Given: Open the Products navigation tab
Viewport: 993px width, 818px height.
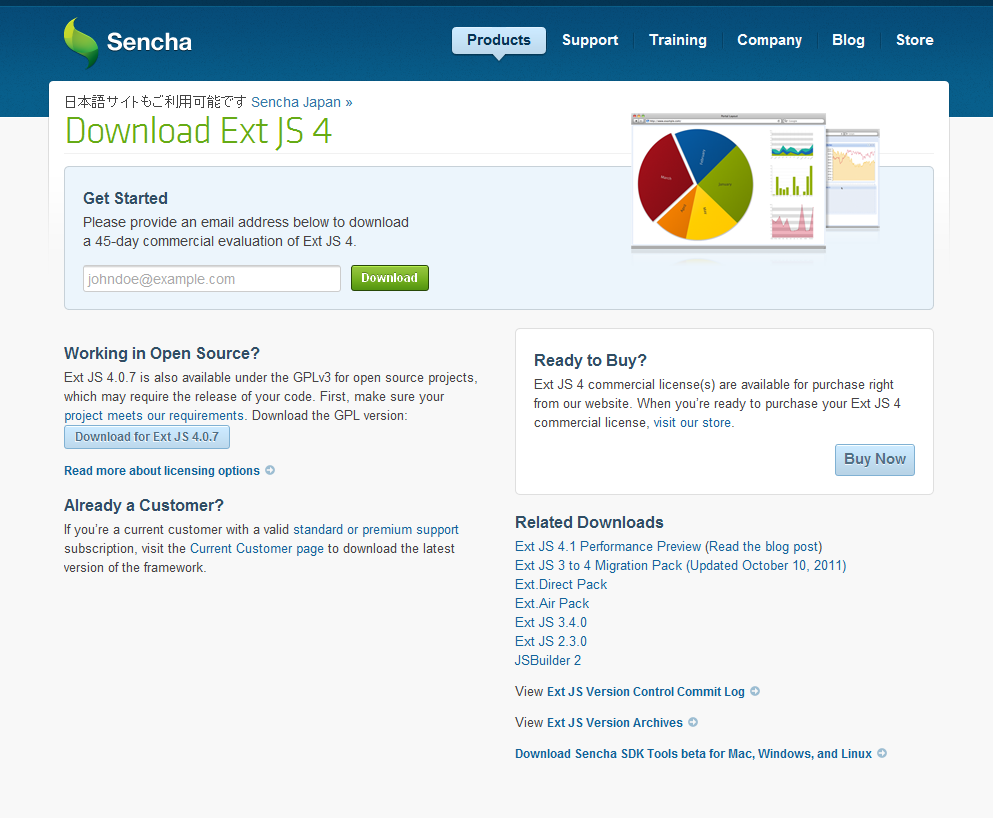Looking at the screenshot, I should click(498, 40).
